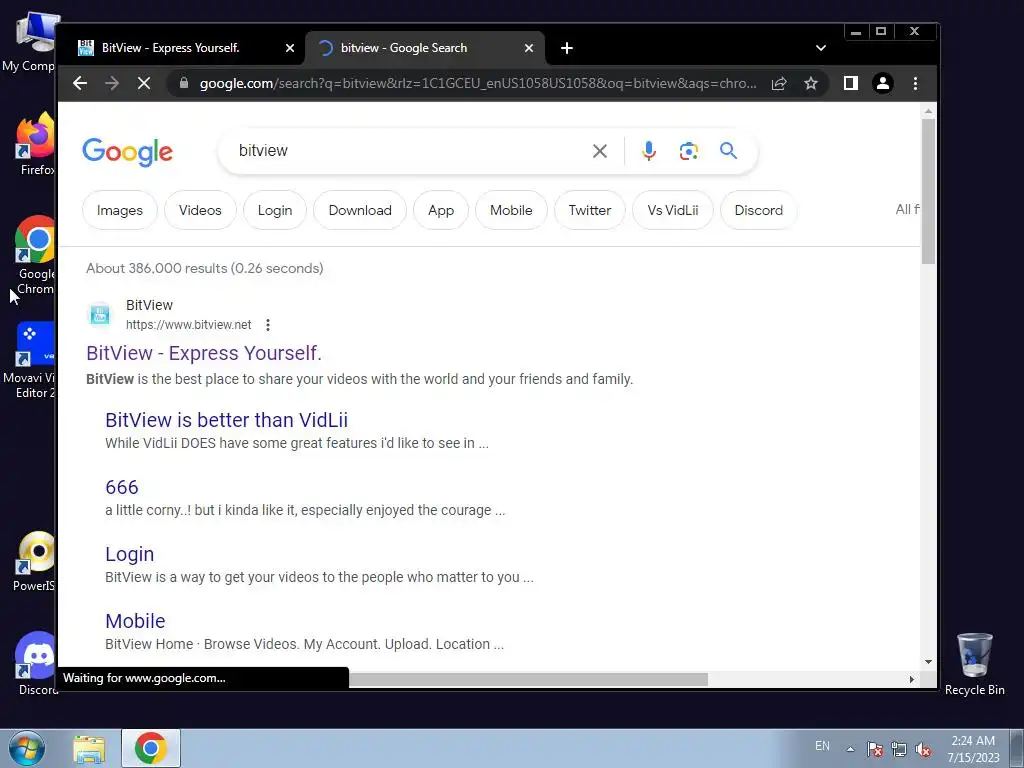This screenshot has width=1024, height=768.
Task: Select the Firefox desktop shortcut
Action: click(x=35, y=144)
